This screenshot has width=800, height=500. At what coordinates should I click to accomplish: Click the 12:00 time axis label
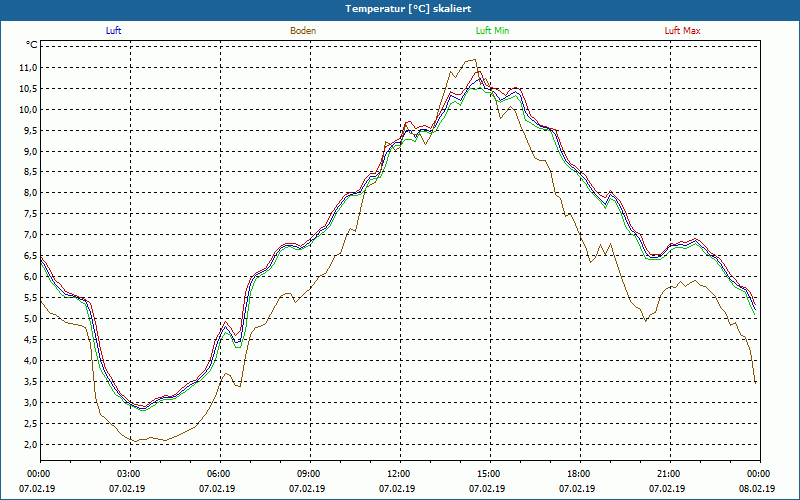tap(399, 474)
